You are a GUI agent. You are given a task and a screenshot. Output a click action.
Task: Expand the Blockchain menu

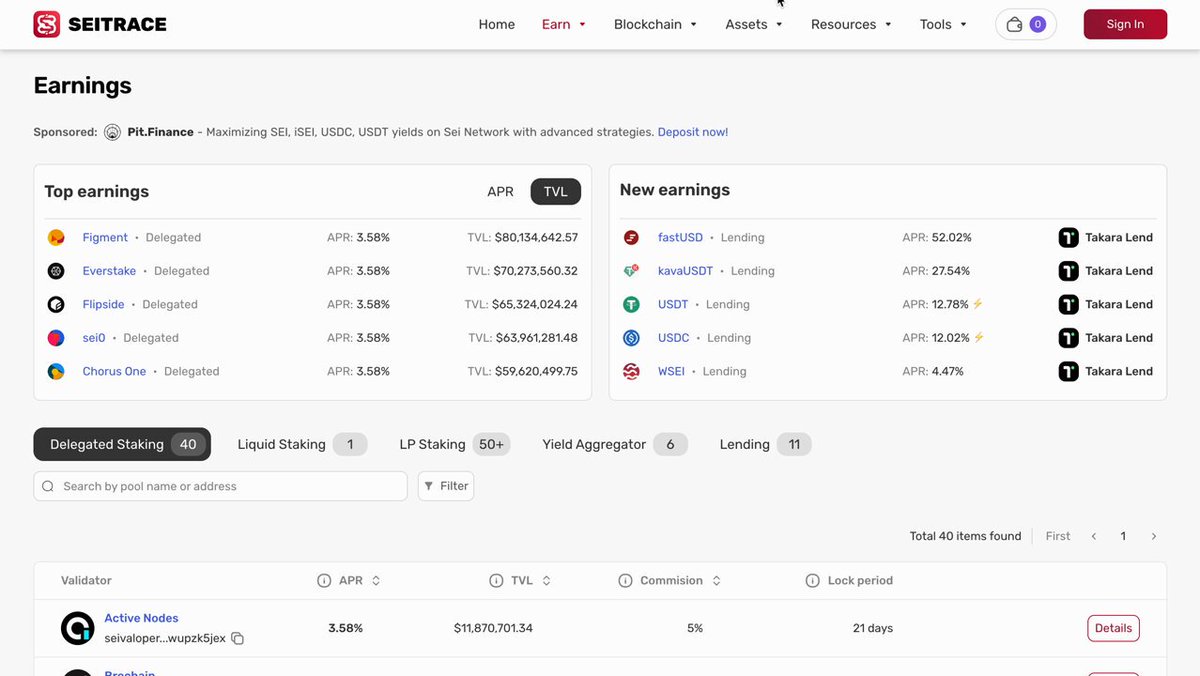(x=656, y=24)
